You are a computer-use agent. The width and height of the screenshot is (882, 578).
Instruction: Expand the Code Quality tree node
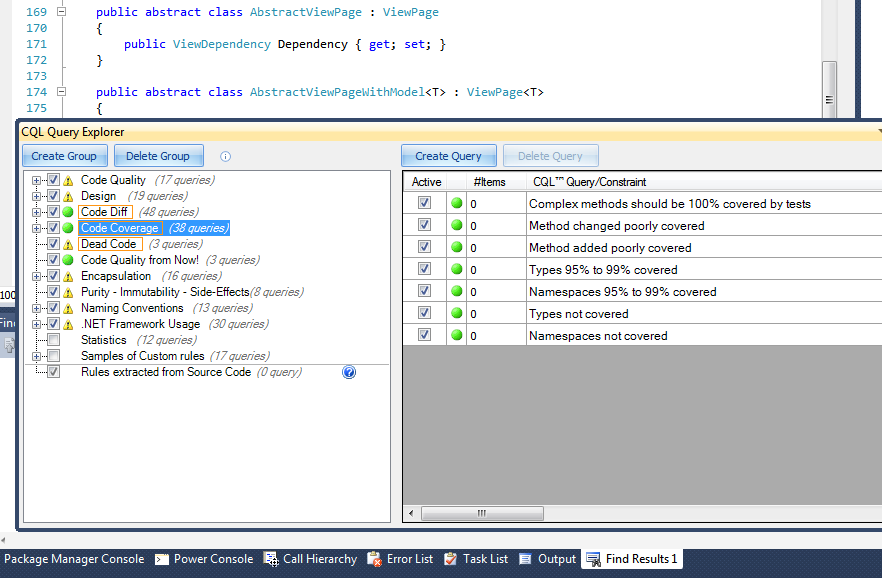37,180
